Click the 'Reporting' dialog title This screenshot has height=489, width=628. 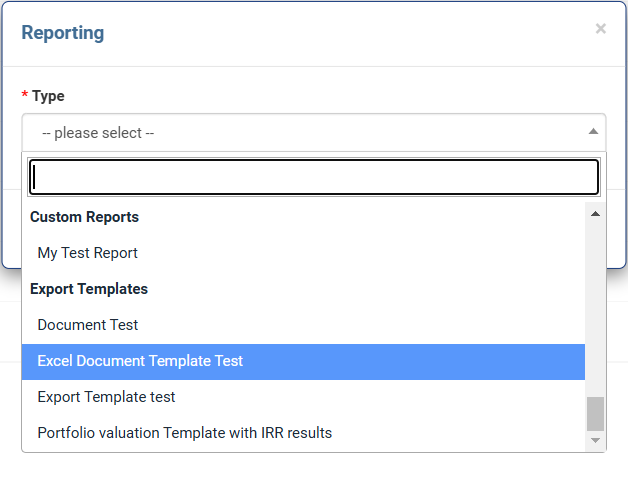click(63, 33)
